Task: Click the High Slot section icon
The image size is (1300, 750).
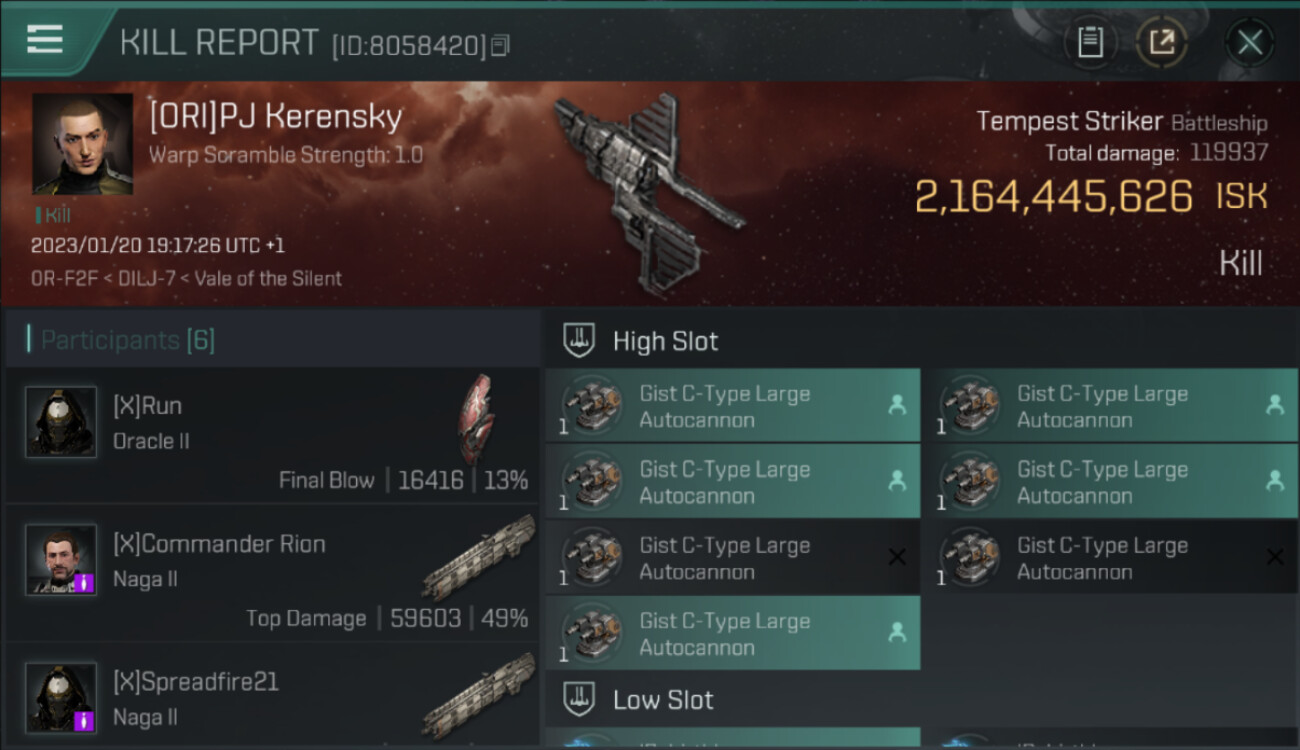Action: [579, 341]
